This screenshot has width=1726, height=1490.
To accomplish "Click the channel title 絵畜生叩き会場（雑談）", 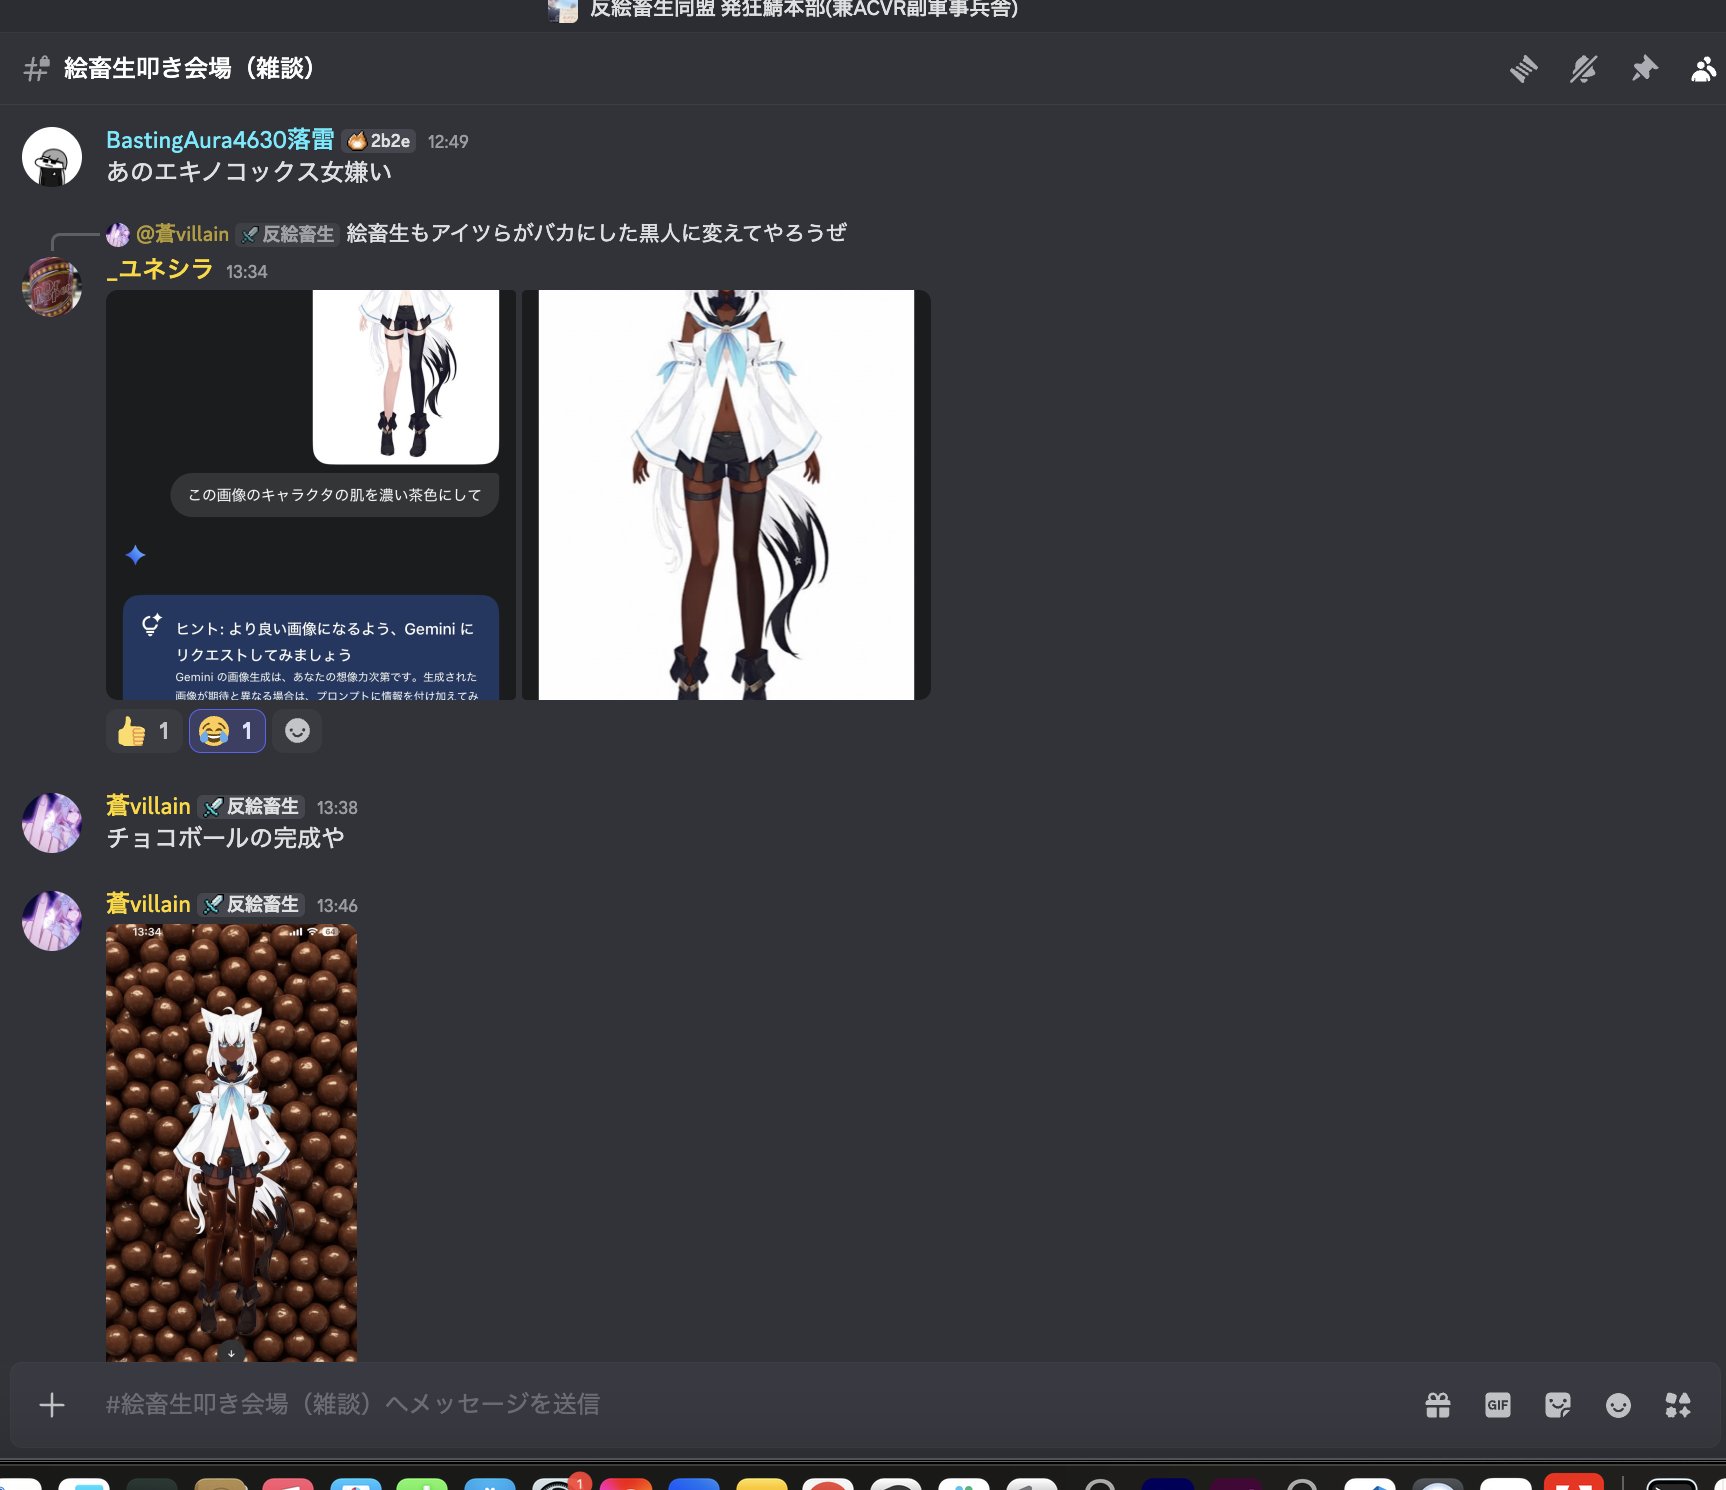I will [189, 68].
